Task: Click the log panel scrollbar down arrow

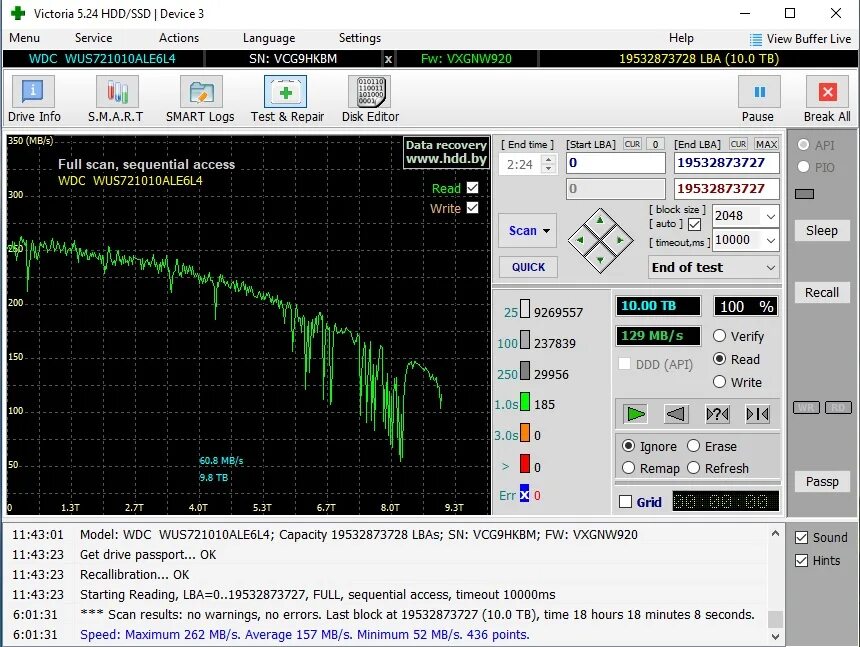Action: click(775, 636)
